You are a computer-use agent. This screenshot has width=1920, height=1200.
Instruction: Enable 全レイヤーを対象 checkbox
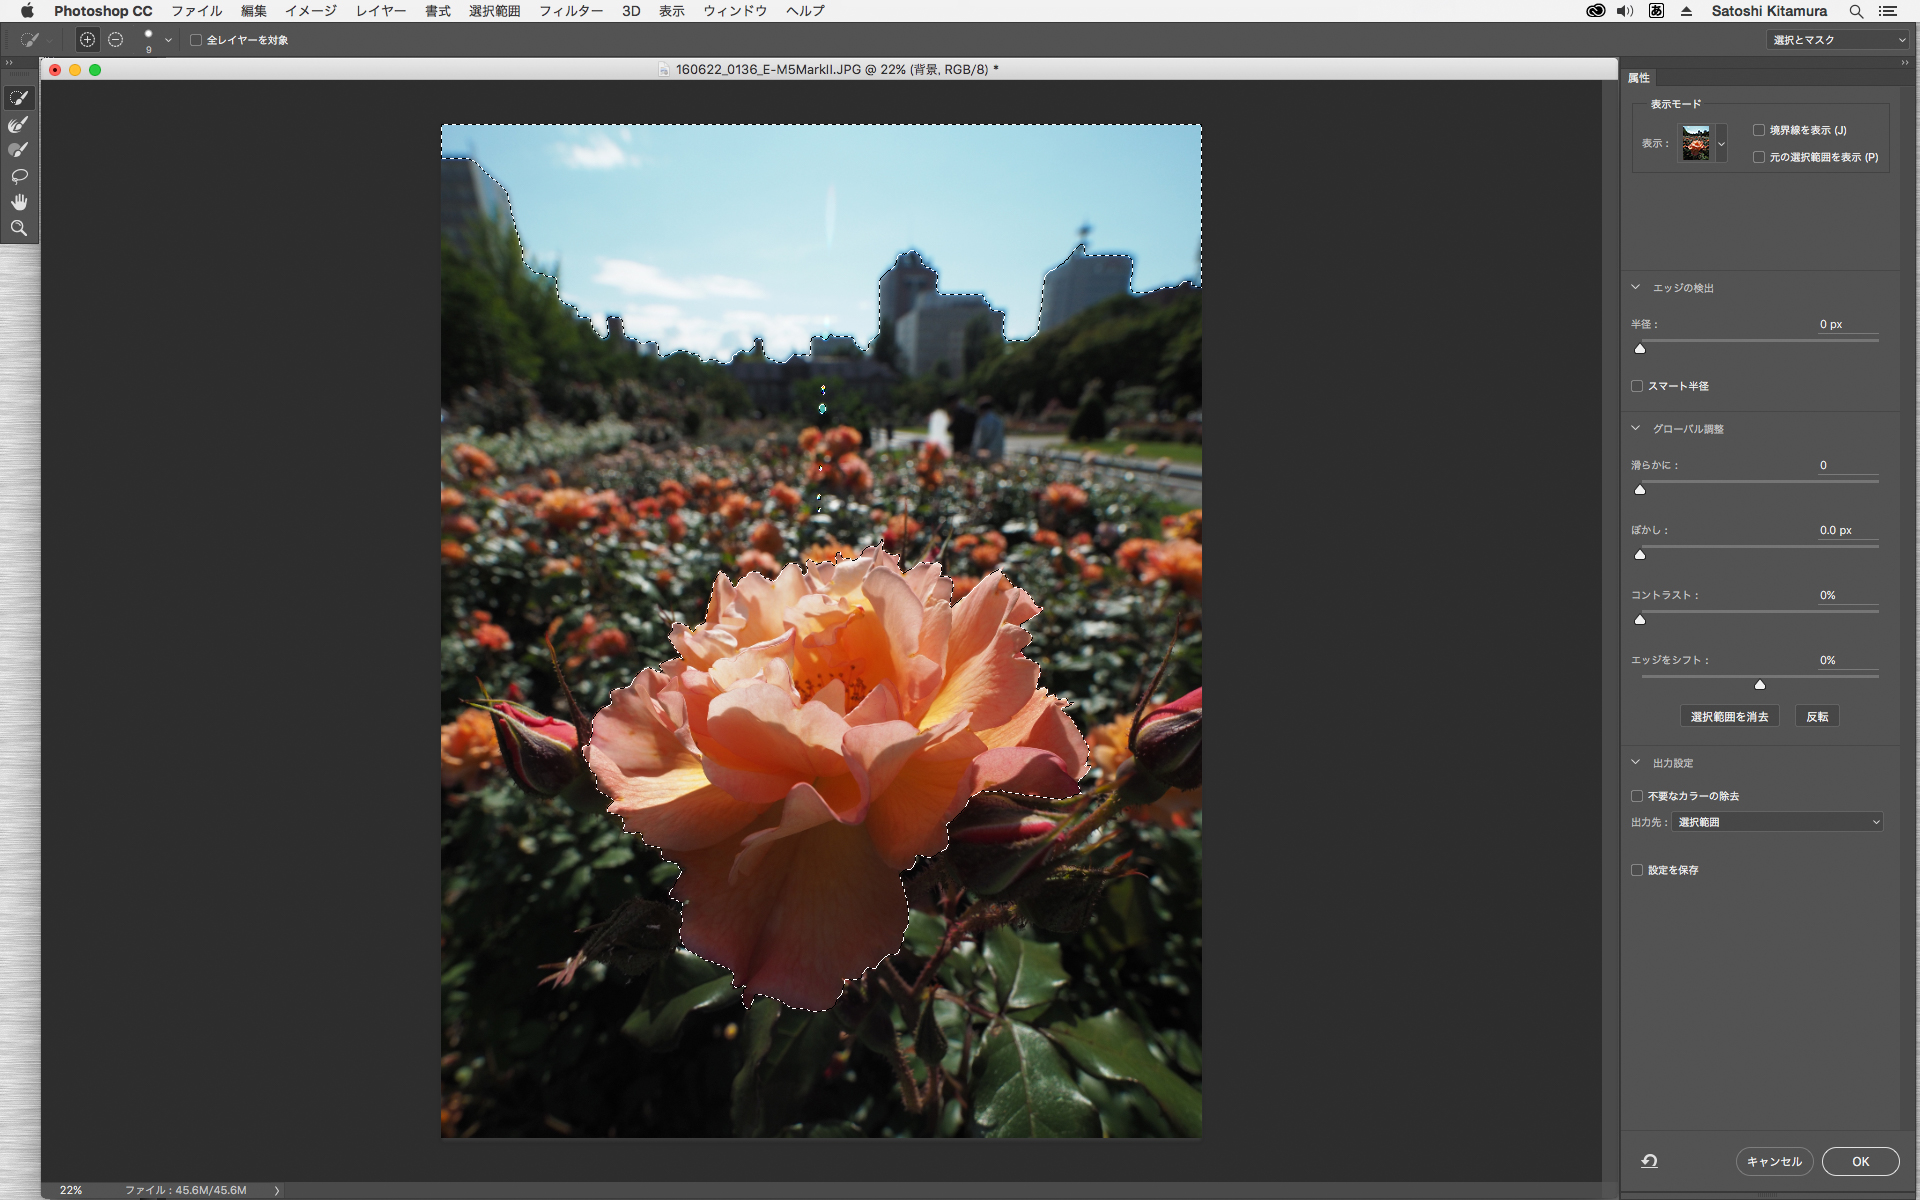(196, 40)
